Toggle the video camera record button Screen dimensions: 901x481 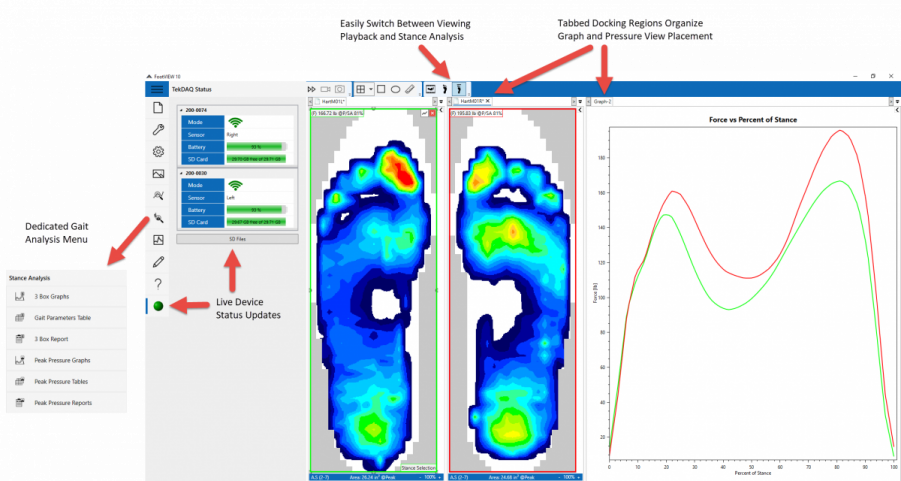[x=326, y=89]
